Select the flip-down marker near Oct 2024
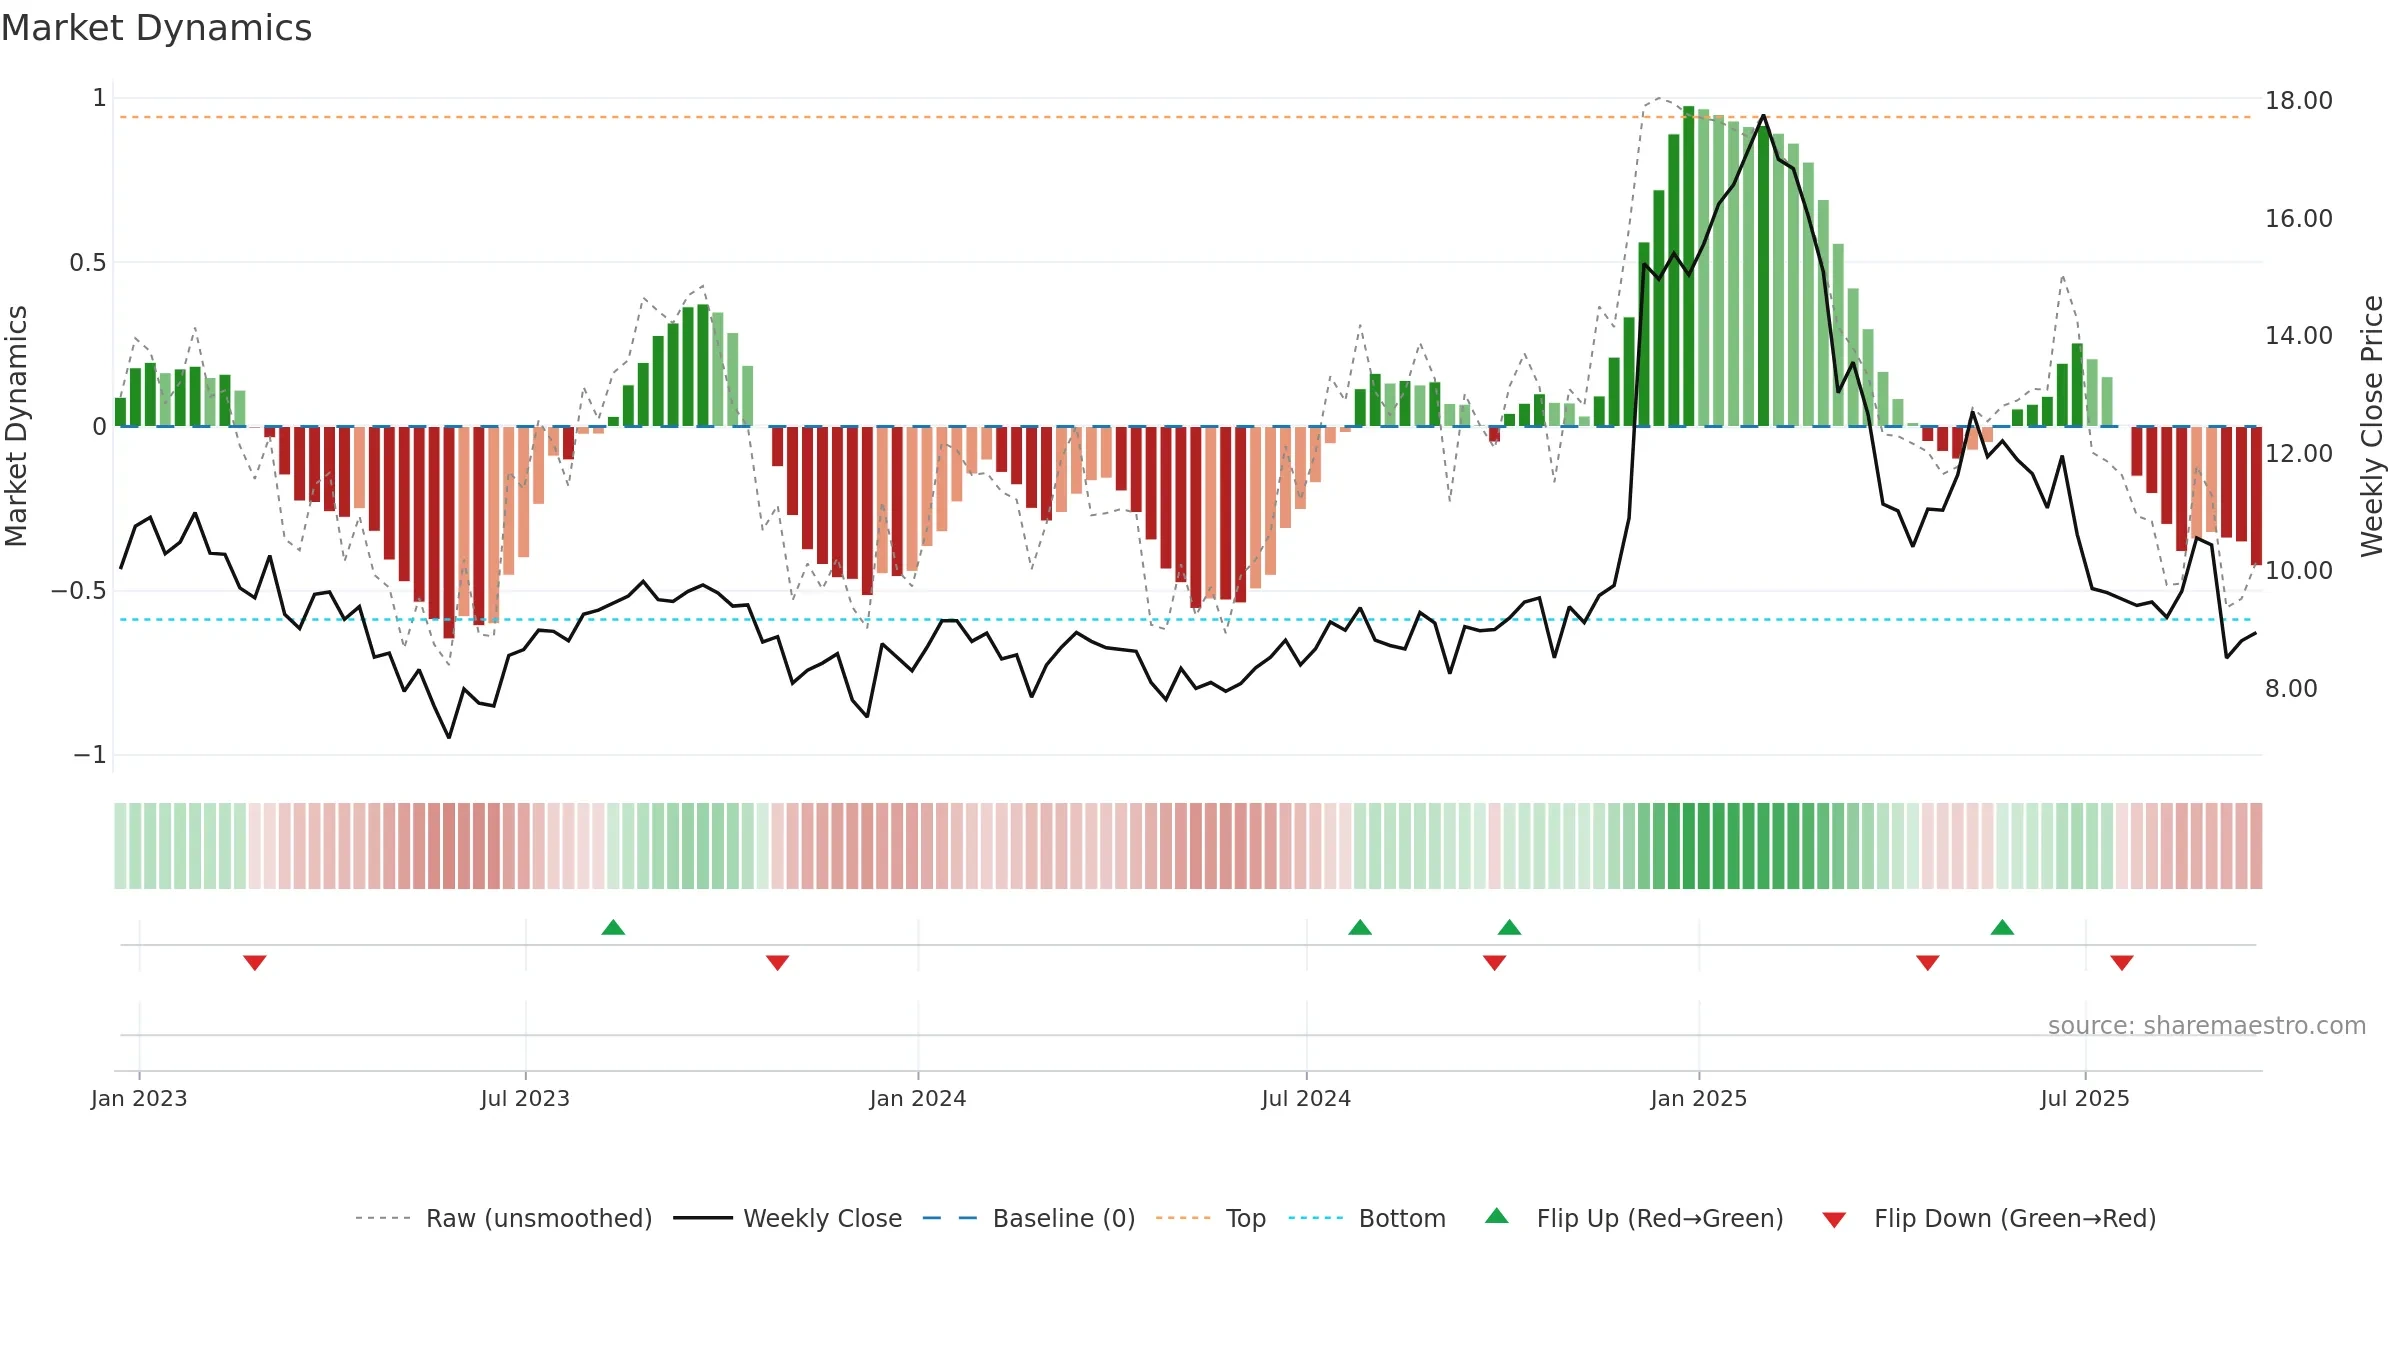 coord(1495,962)
